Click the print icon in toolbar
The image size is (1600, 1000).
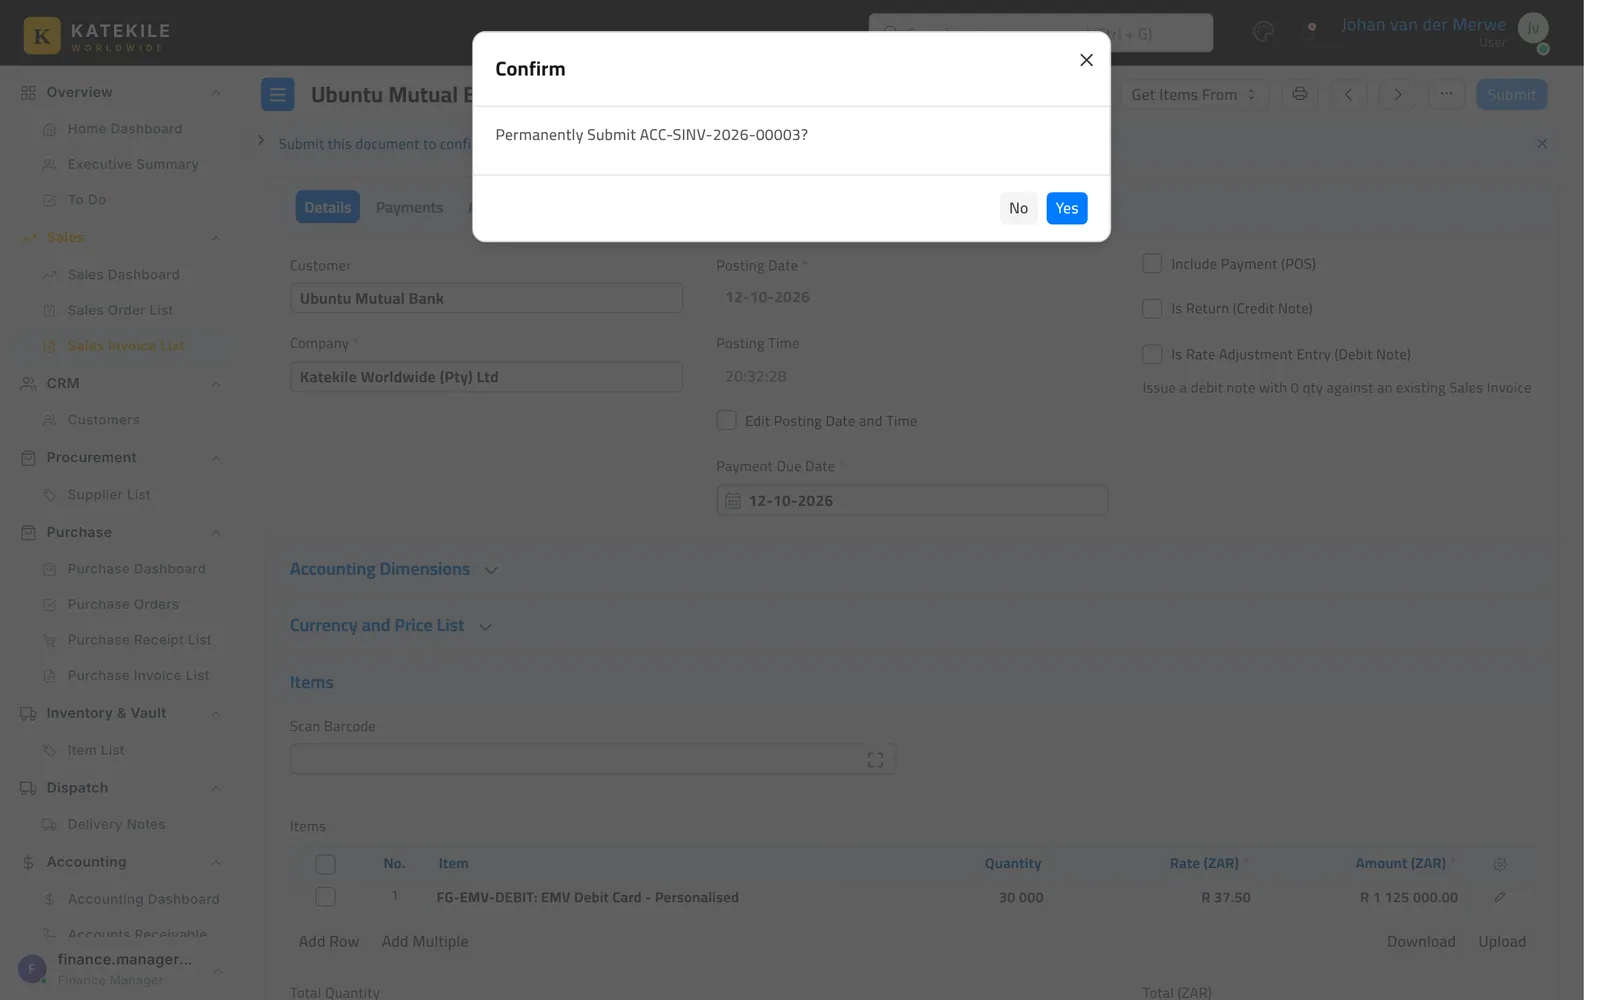coord(1299,94)
